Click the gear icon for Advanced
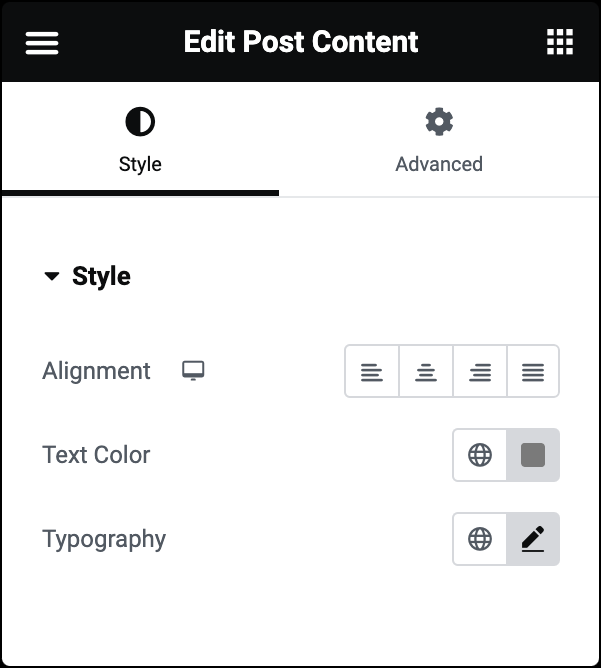 (x=439, y=122)
